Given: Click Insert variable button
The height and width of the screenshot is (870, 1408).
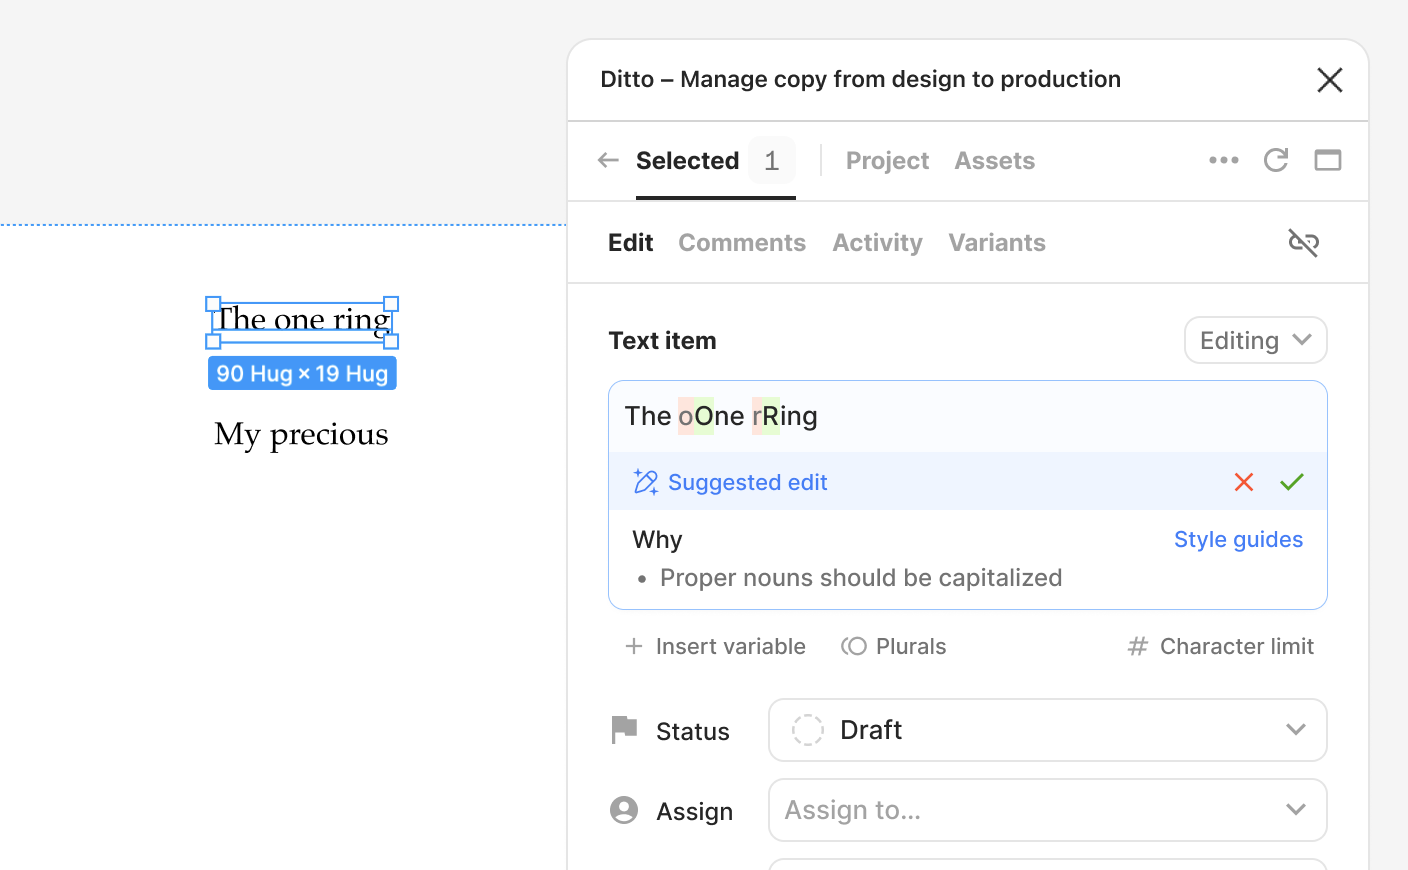Looking at the screenshot, I should click(x=715, y=647).
